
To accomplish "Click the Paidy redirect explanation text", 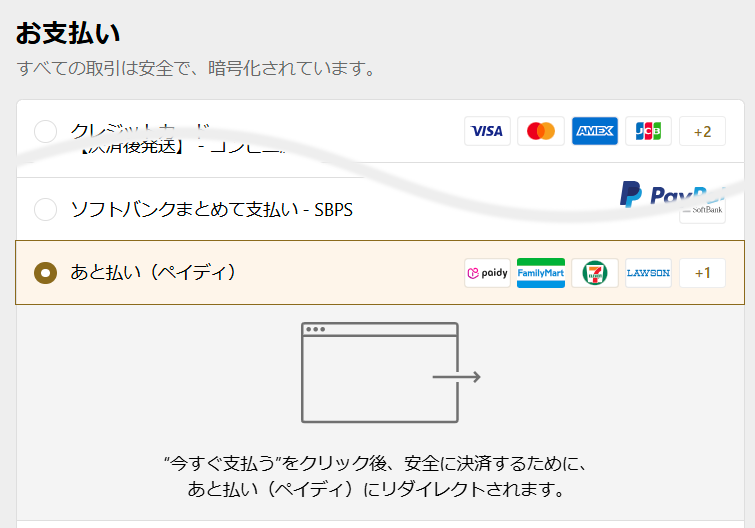I will point(378,477).
